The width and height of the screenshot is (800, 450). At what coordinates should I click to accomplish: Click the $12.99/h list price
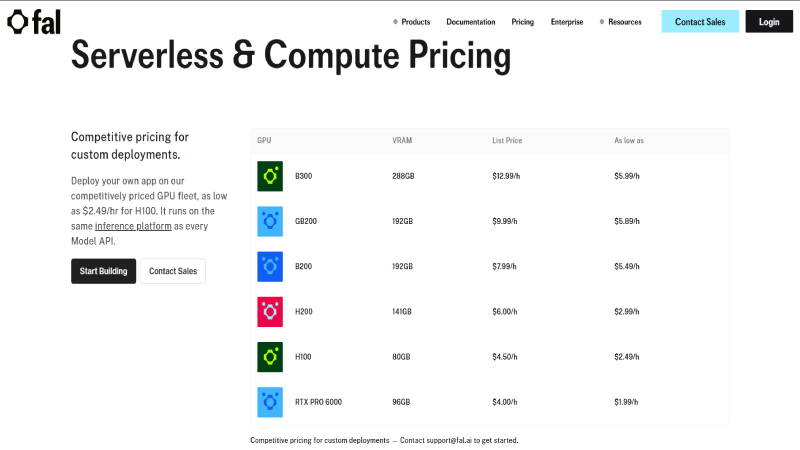(506, 176)
